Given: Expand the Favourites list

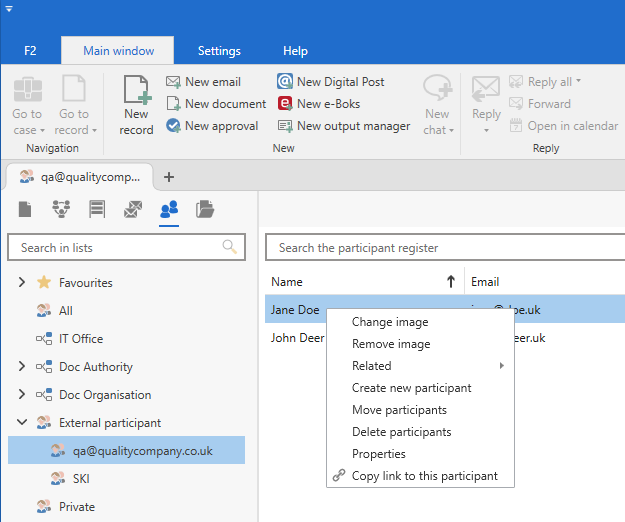Looking at the screenshot, I should tap(22, 283).
